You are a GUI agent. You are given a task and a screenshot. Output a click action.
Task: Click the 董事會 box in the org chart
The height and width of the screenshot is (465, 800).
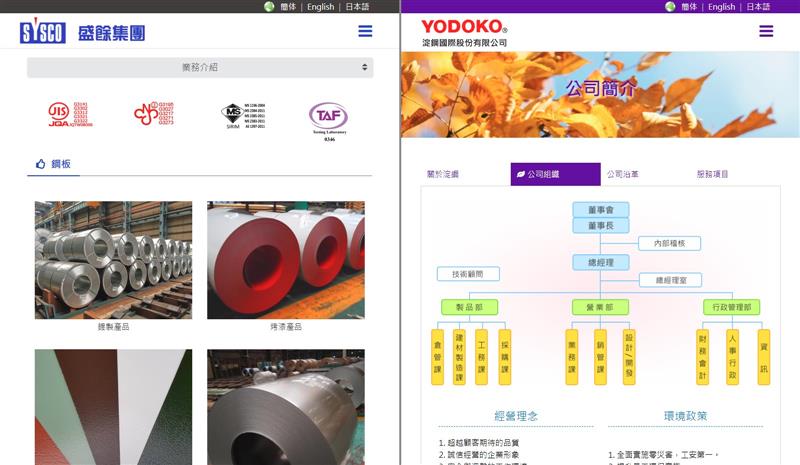tap(601, 210)
